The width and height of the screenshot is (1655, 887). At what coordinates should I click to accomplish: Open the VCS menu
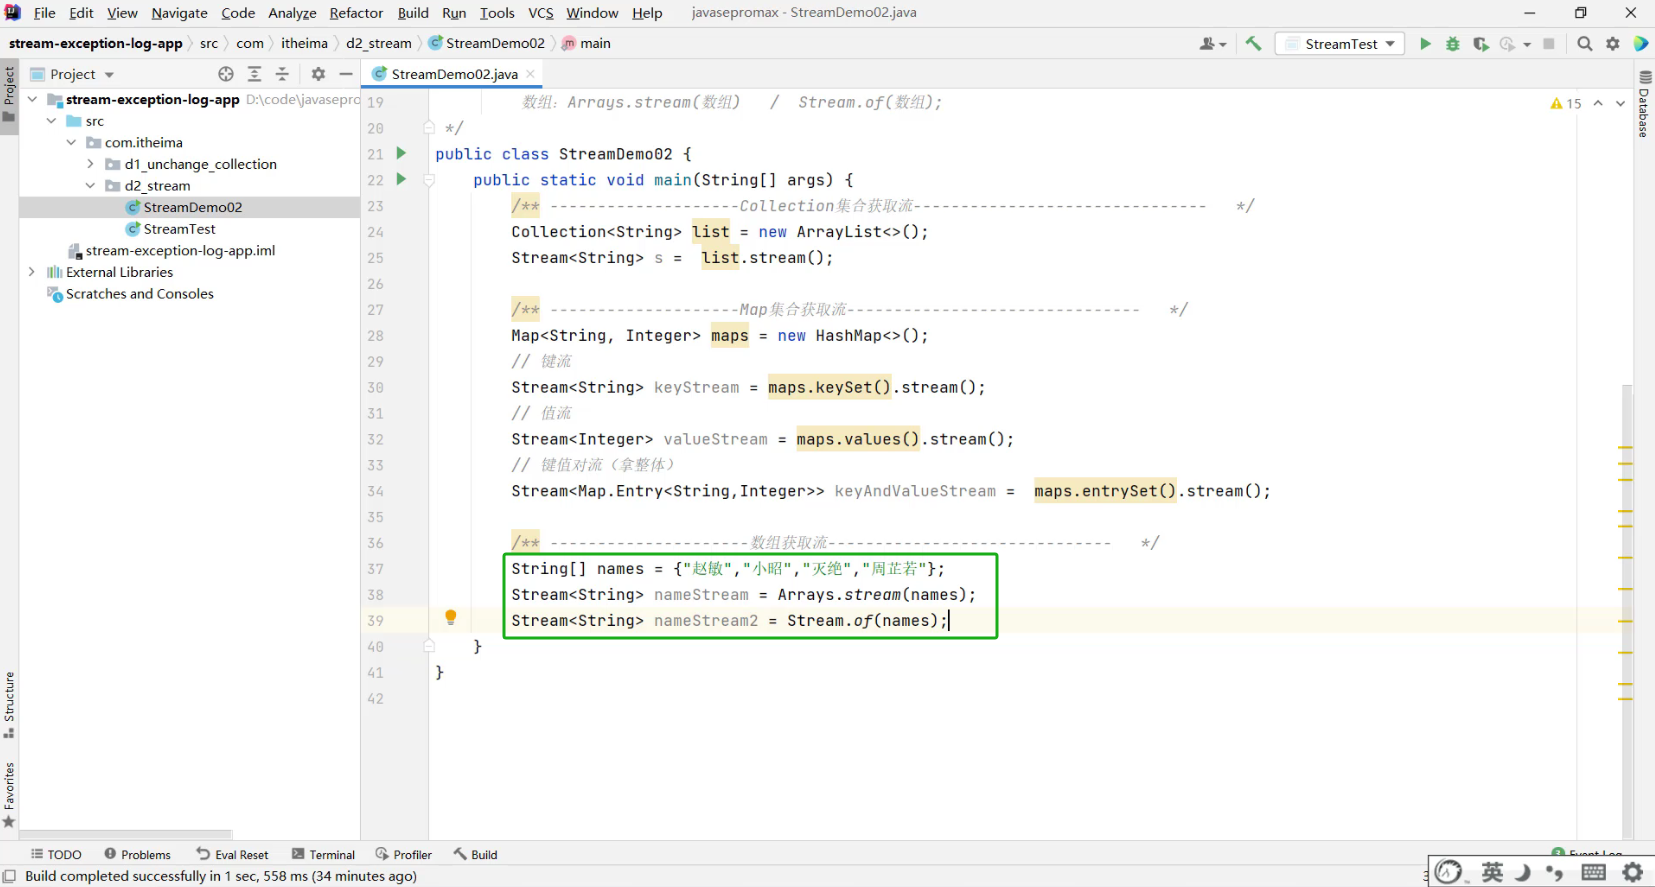click(x=541, y=13)
